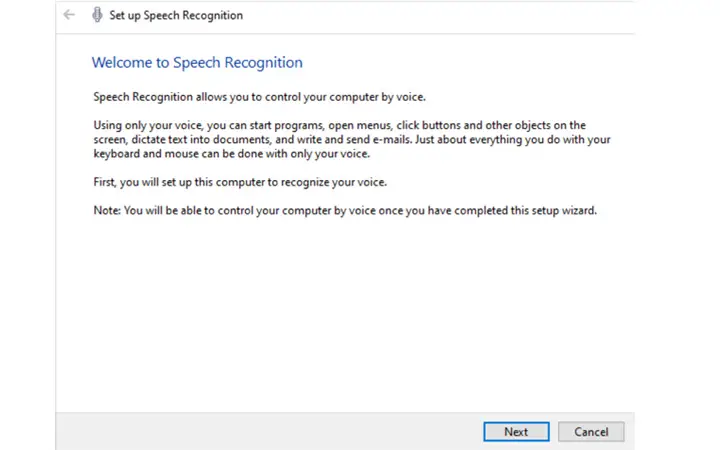Click the back arrow in the wizard header
This screenshot has width=720, height=450.
click(x=69, y=15)
